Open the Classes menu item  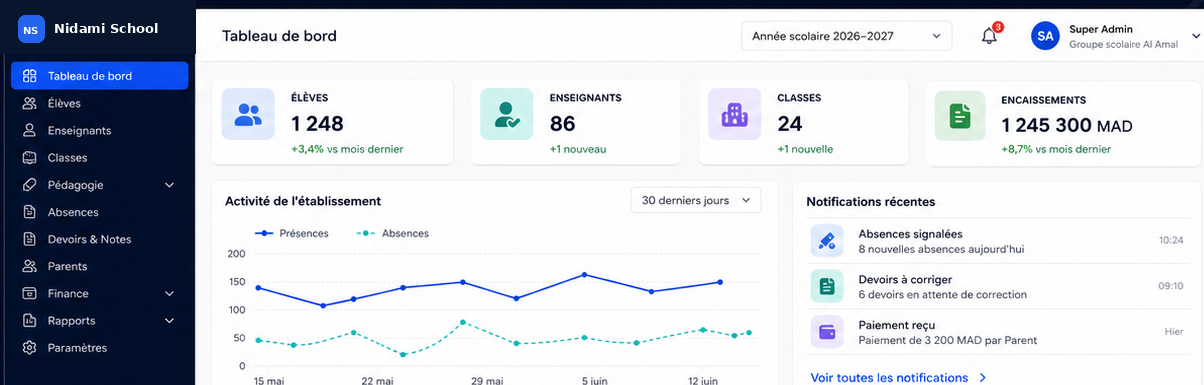99,158
